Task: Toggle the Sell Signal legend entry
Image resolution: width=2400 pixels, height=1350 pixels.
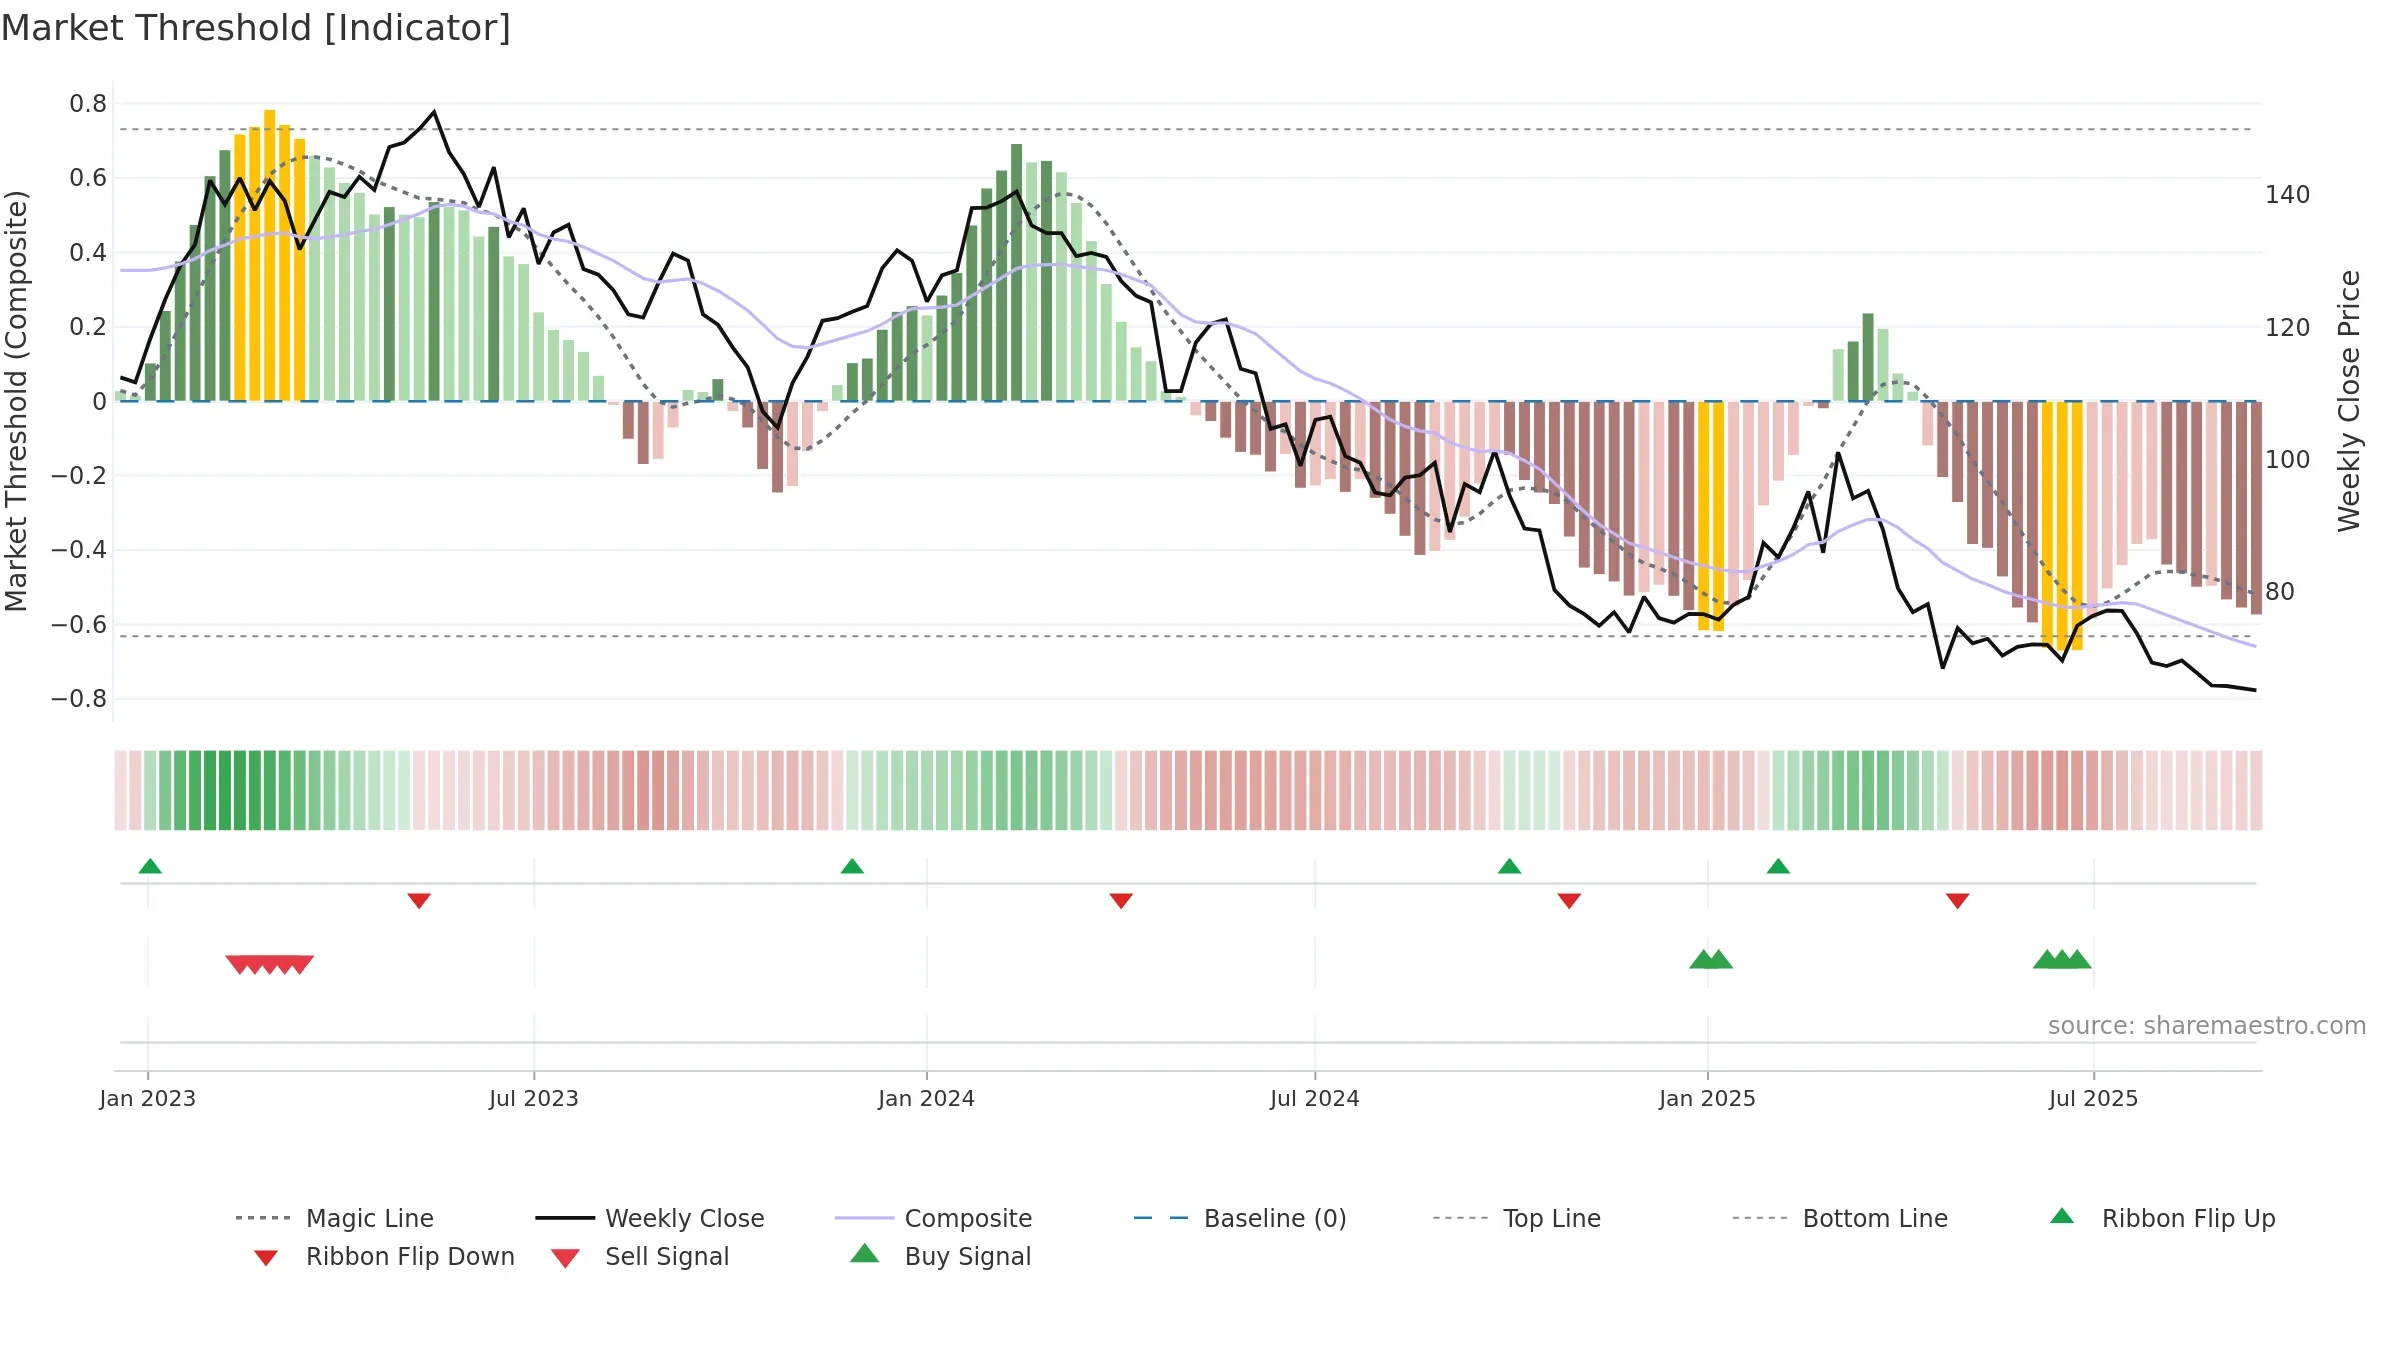Action: coord(640,1256)
